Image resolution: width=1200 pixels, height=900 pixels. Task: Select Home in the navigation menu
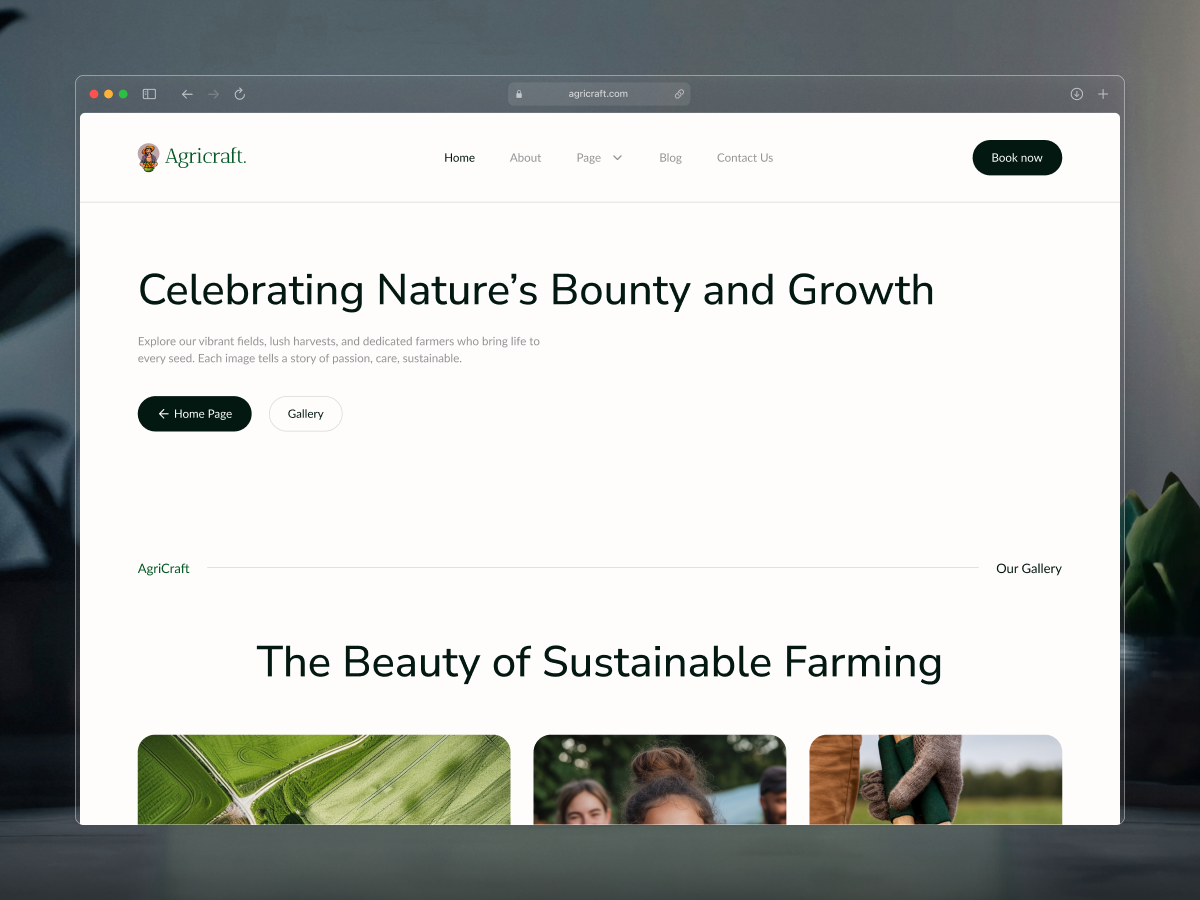click(x=459, y=157)
